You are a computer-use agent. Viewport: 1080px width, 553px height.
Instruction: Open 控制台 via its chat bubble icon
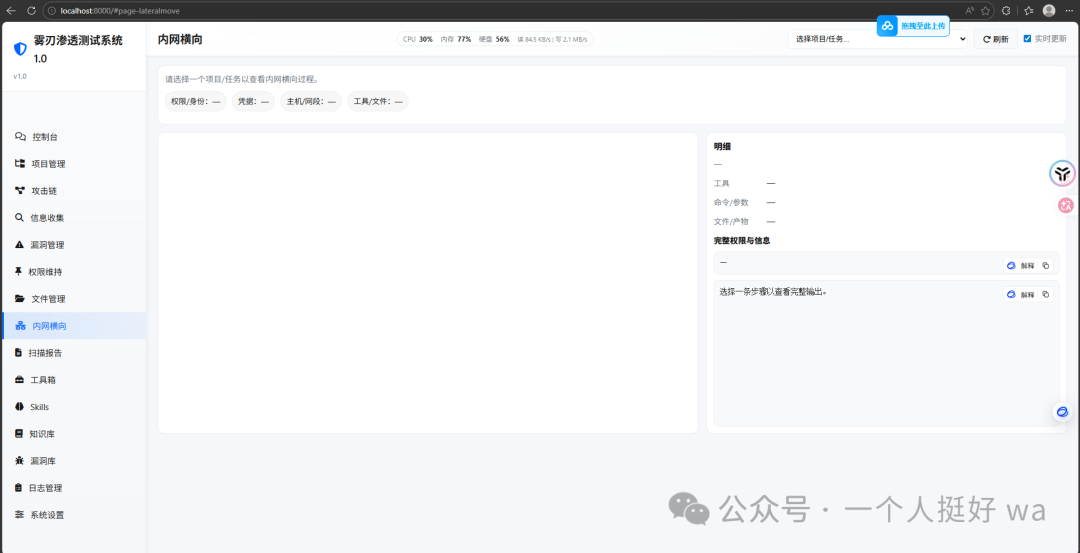click(21, 137)
